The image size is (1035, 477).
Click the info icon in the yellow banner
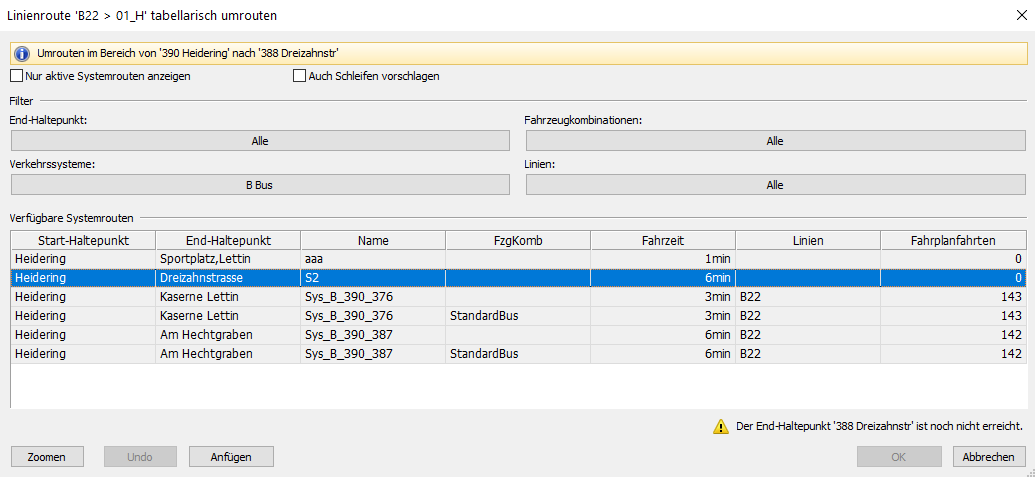(x=21, y=53)
